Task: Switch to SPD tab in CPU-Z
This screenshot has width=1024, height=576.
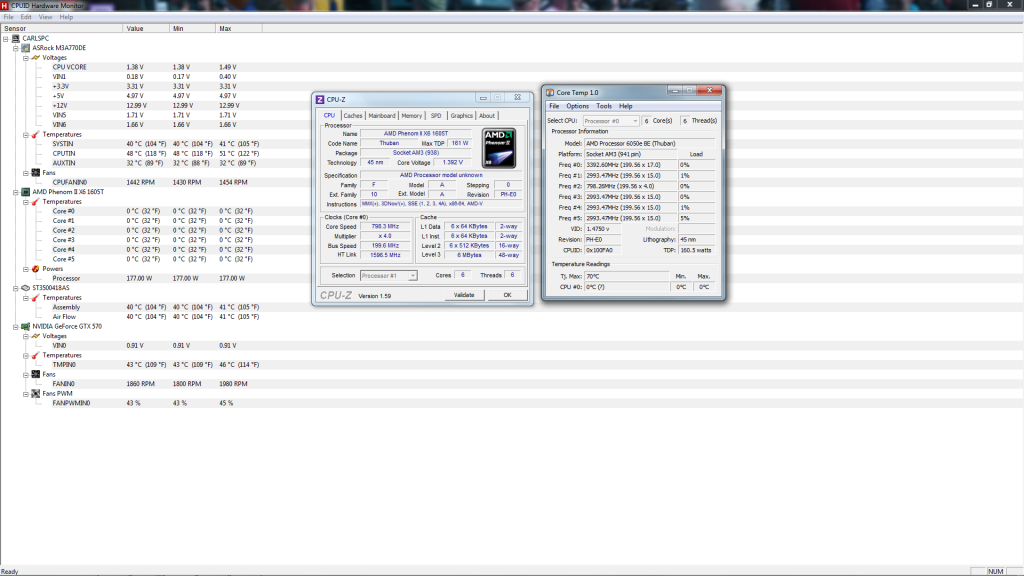Action: pos(436,116)
